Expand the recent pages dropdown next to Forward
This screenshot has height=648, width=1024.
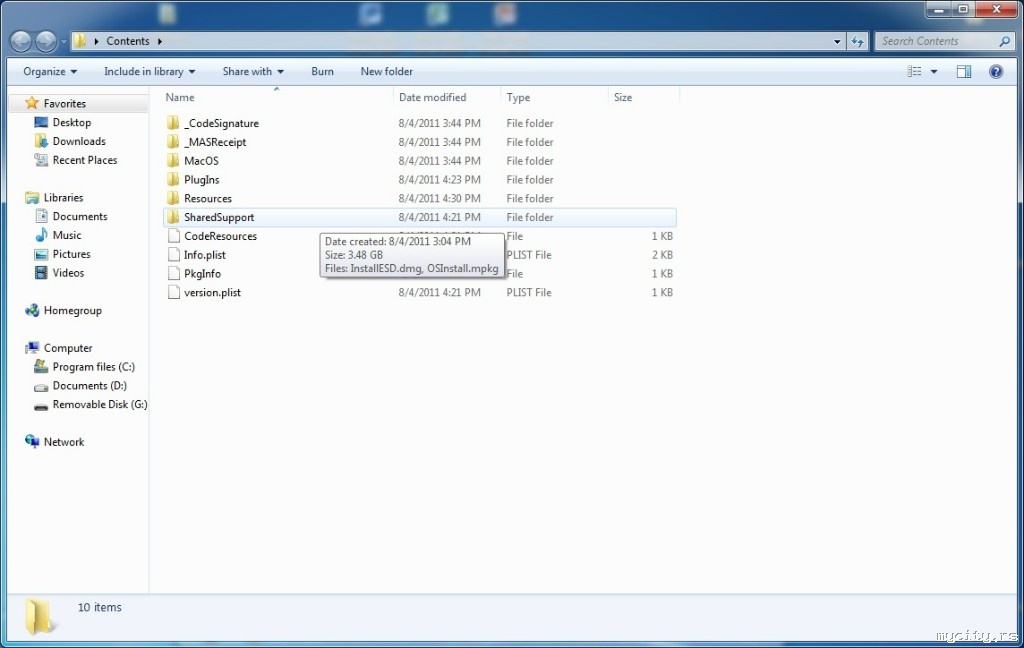(x=63, y=41)
